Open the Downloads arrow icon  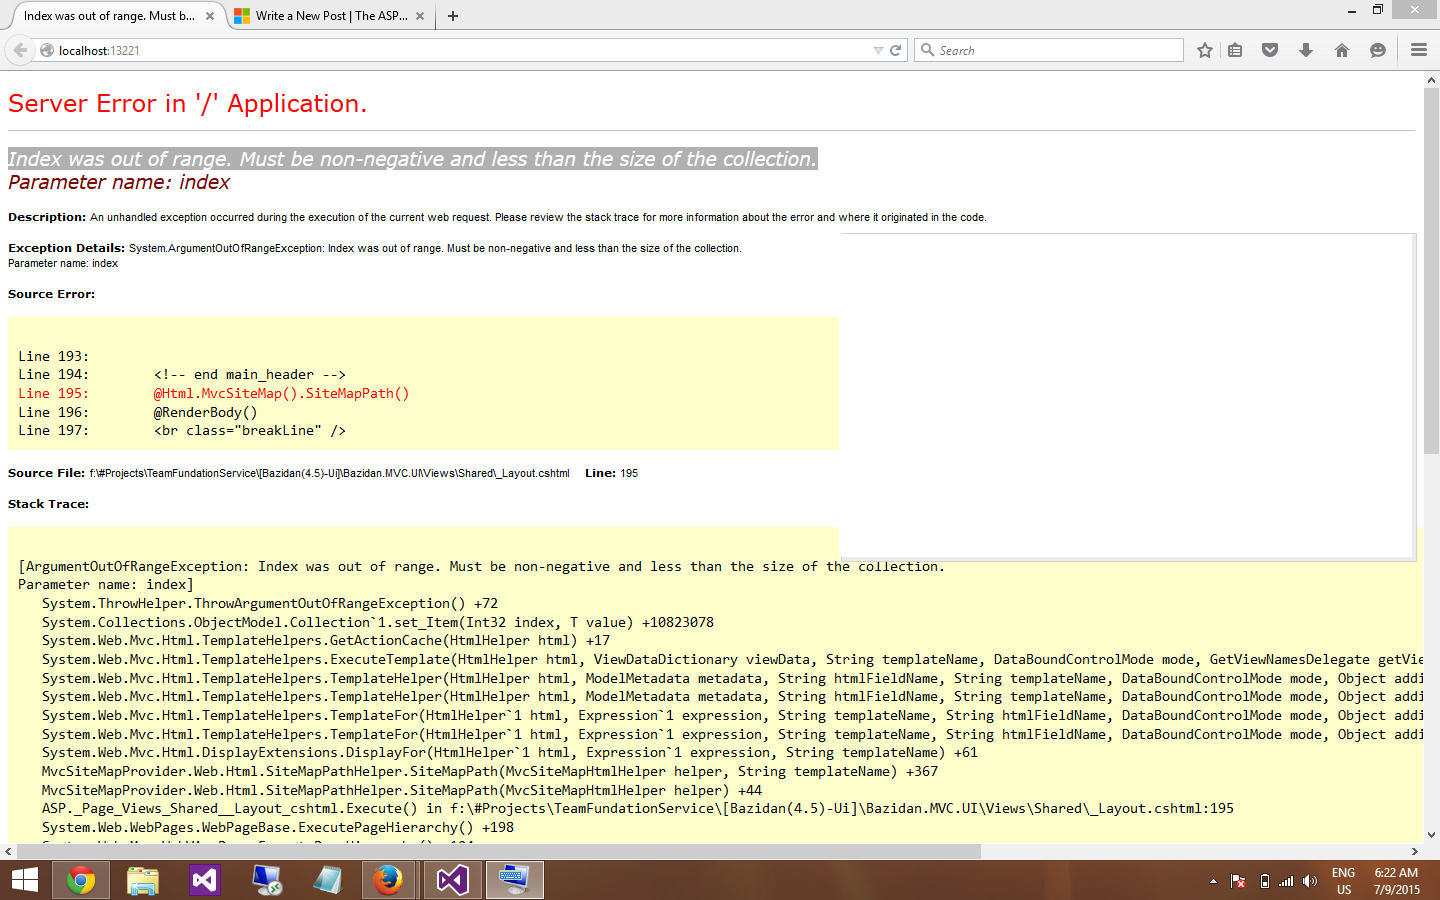[1306, 49]
